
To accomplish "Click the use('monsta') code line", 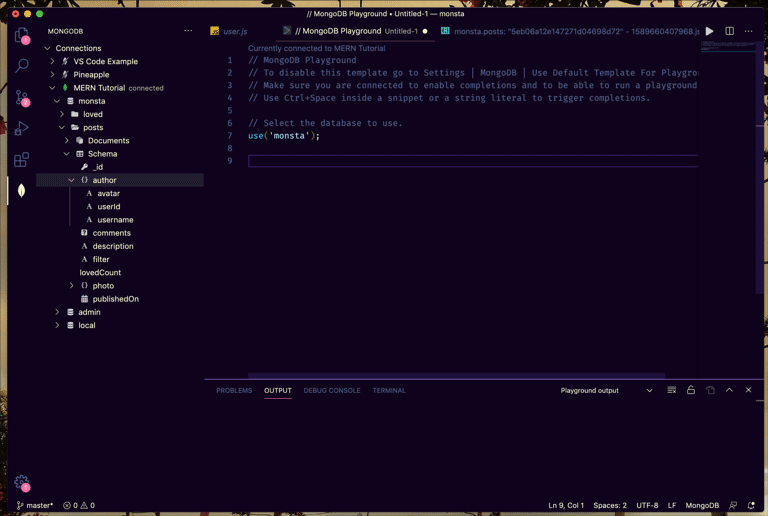I will [x=284, y=136].
